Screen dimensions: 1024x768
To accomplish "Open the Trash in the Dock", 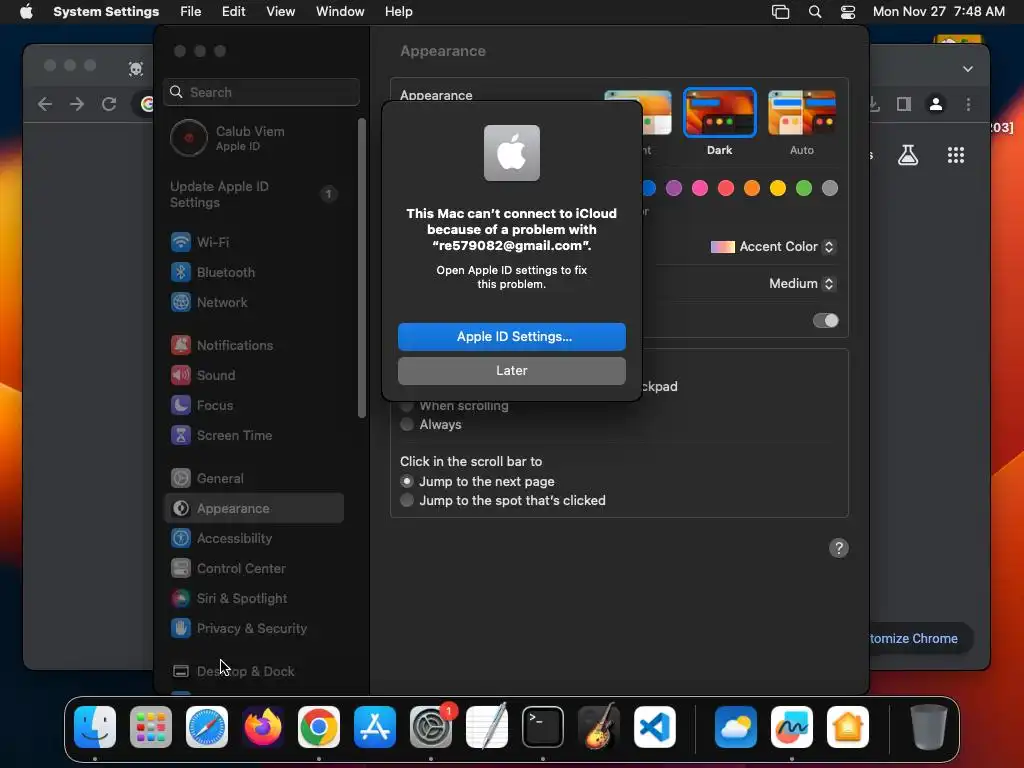I will [x=929, y=727].
